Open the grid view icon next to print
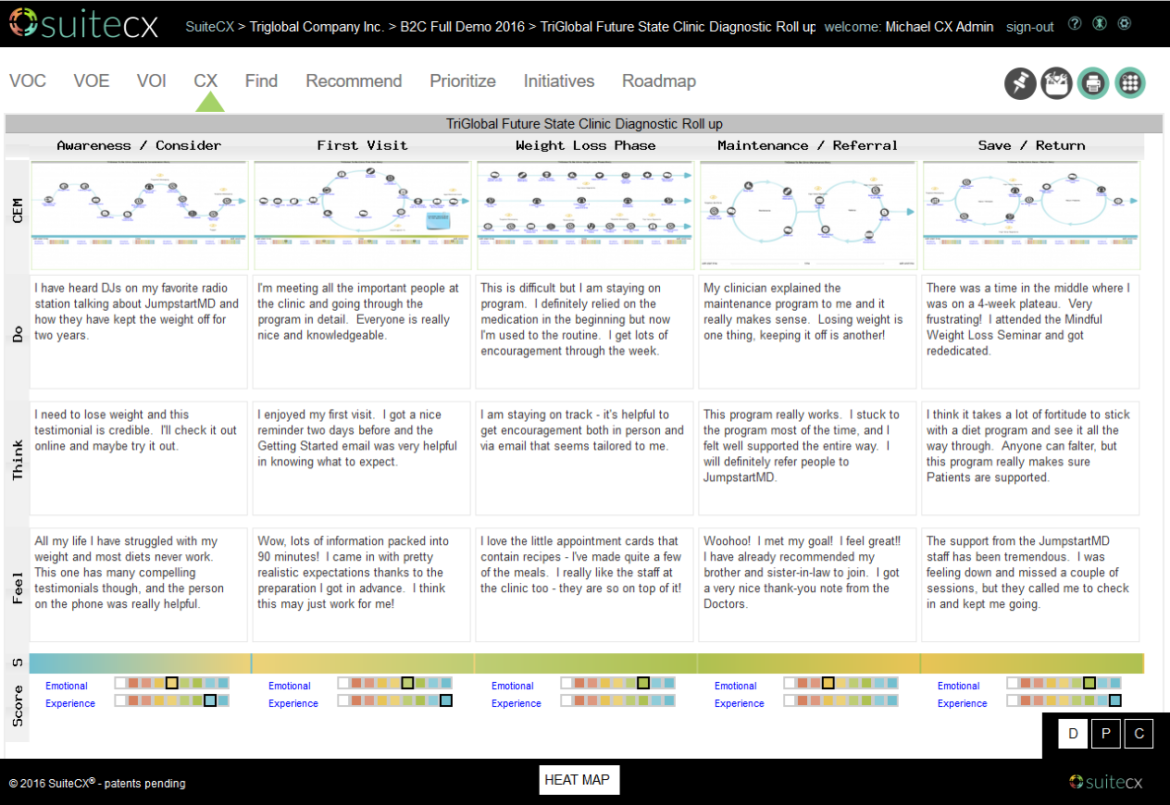The height and width of the screenshot is (805, 1170). point(1130,83)
